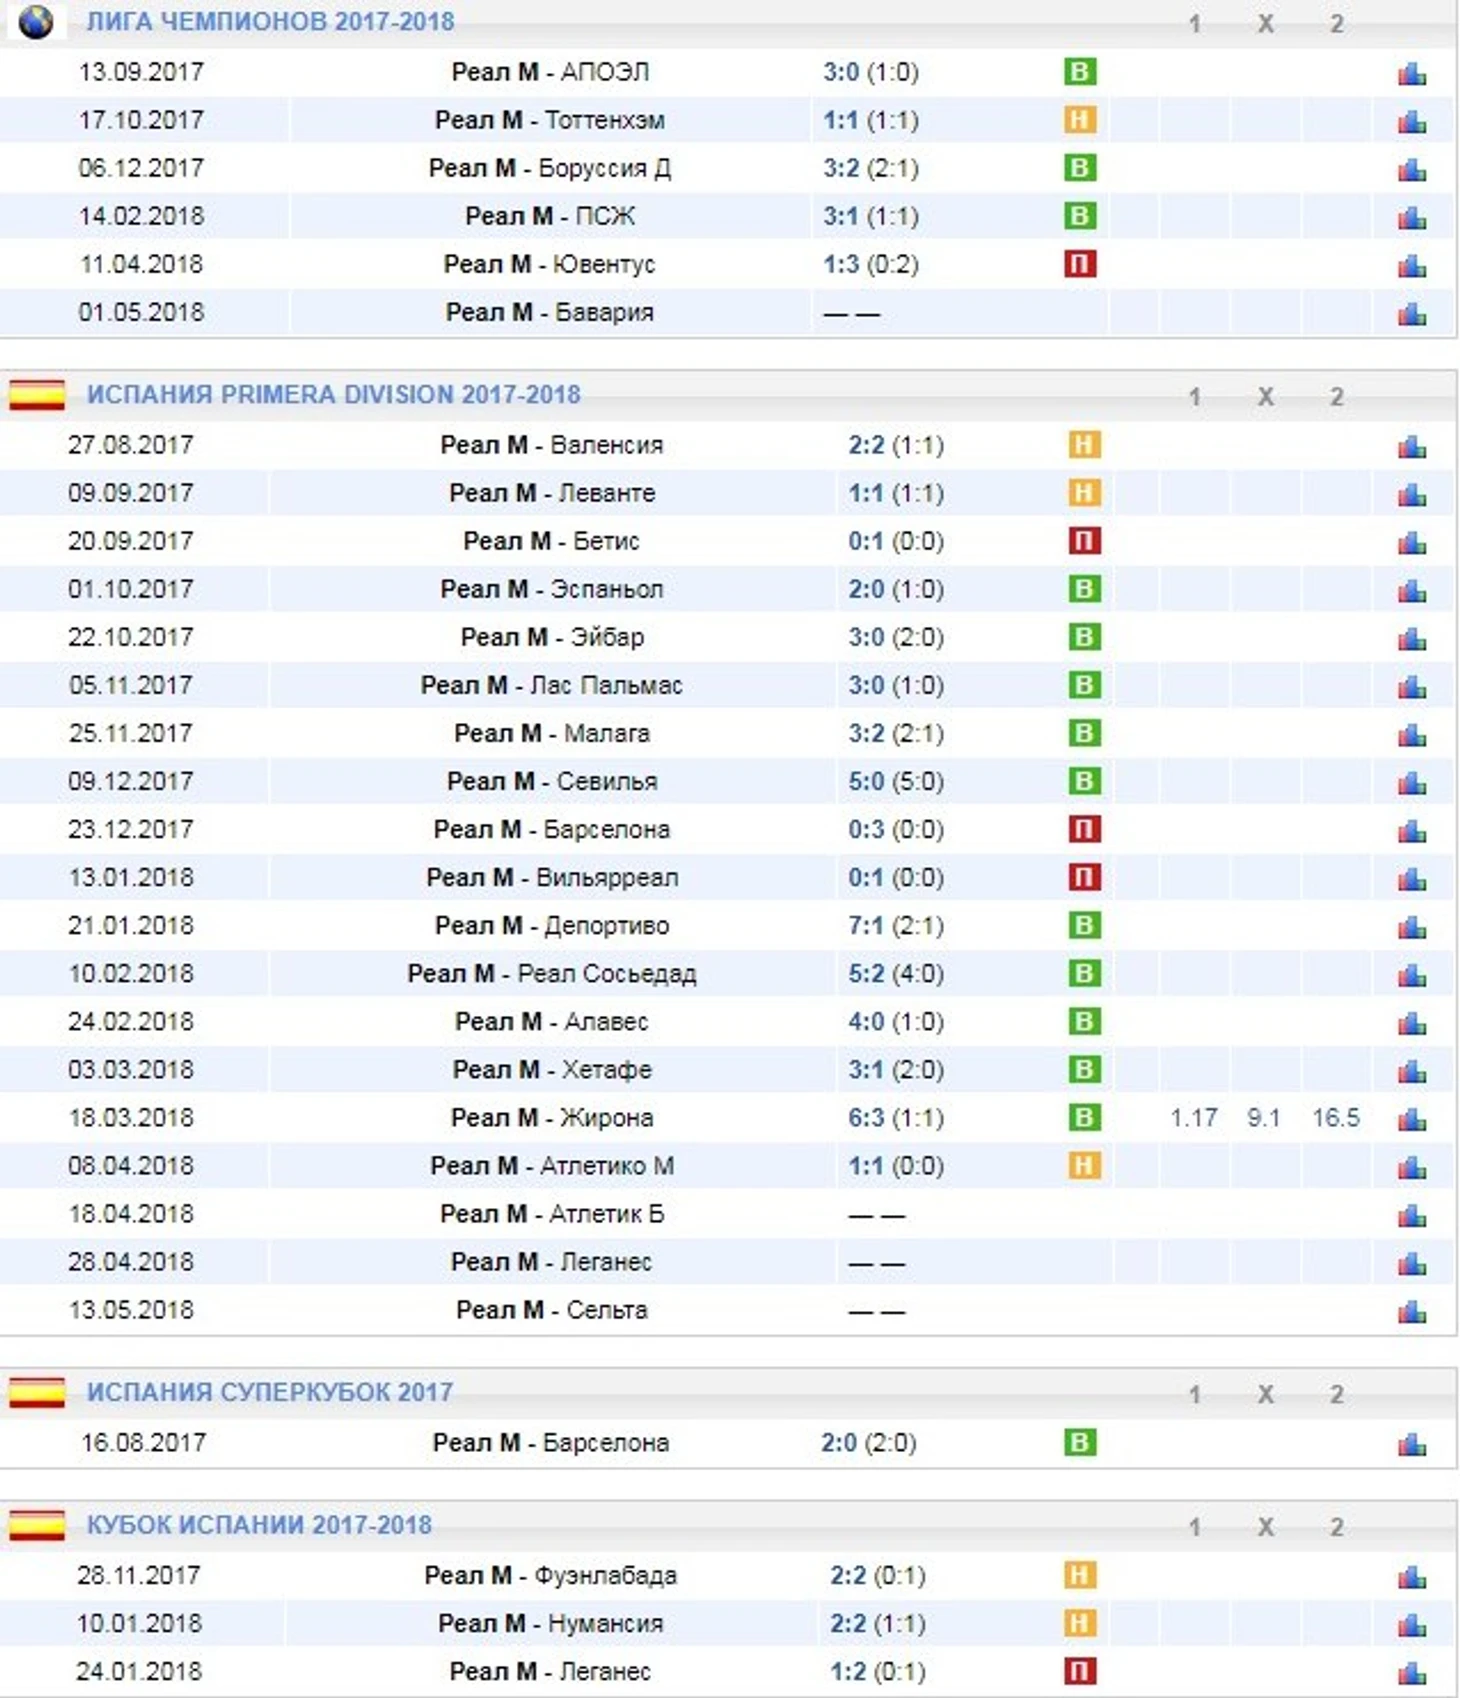
Task: Click the 3:1 score of ПСЖ match
Action: coord(841,216)
